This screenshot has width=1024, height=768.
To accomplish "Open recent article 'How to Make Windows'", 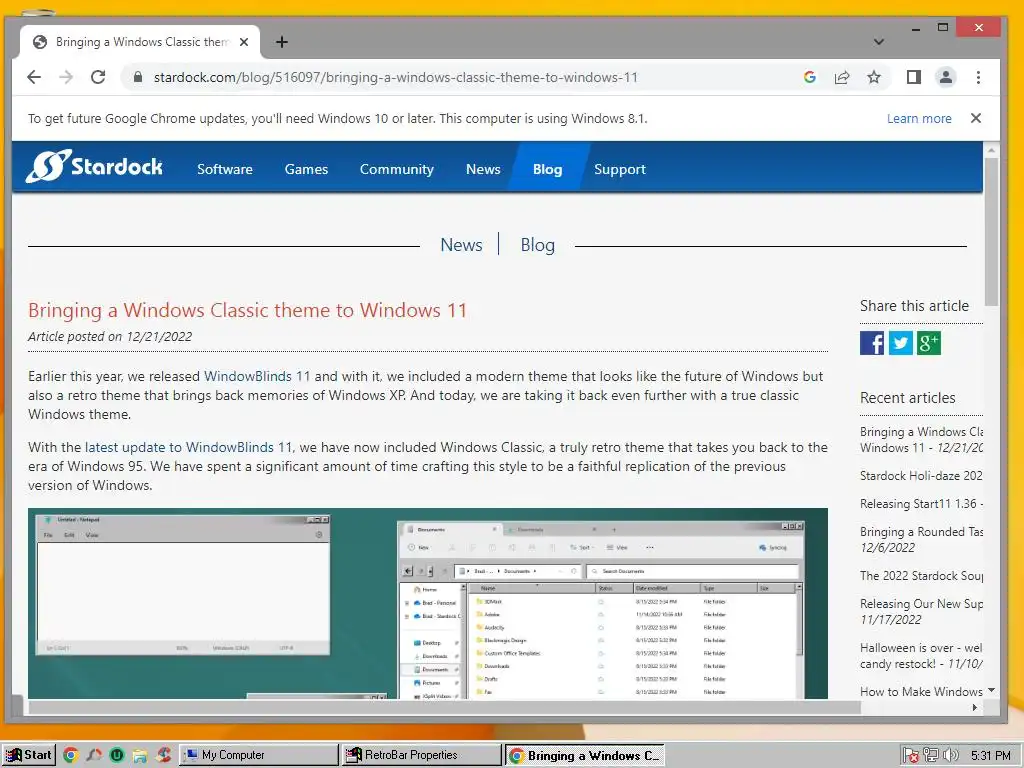I will (x=921, y=692).
